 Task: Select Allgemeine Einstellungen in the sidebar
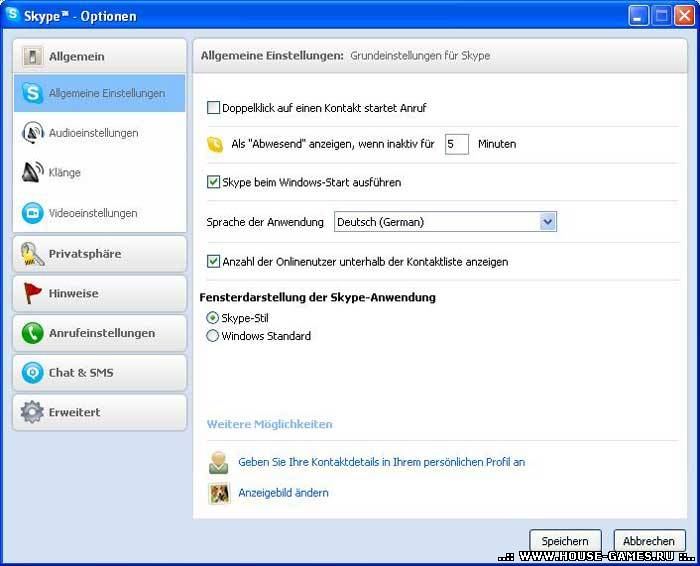[100, 93]
